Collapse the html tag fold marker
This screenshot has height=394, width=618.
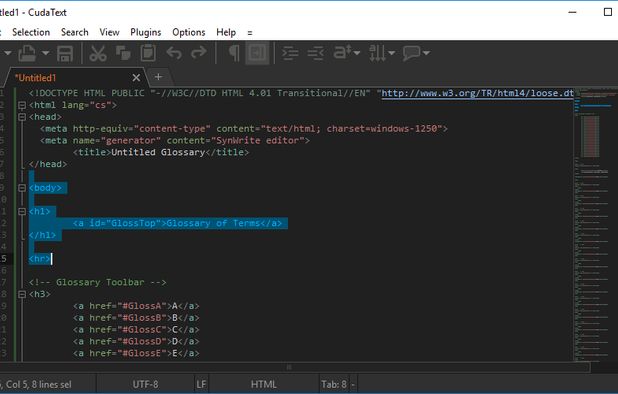(22, 106)
